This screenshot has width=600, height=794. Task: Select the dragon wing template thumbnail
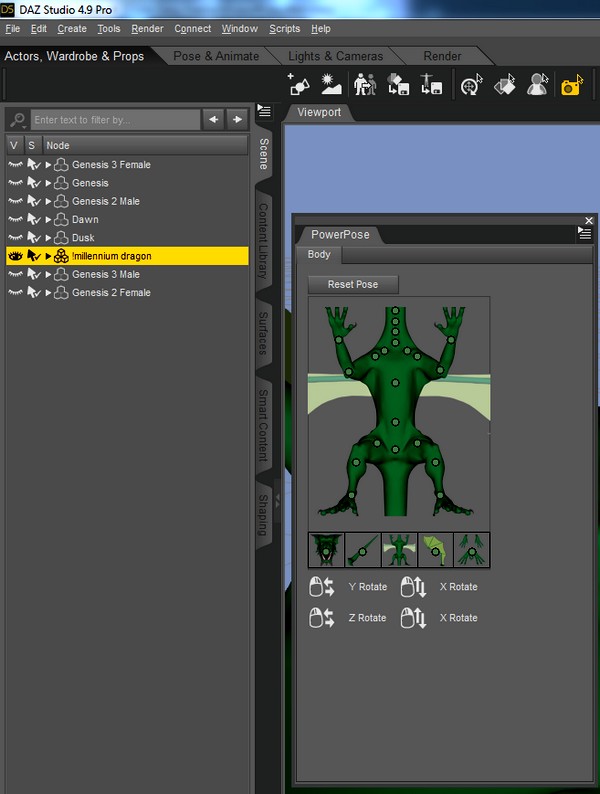(x=435, y=549)
